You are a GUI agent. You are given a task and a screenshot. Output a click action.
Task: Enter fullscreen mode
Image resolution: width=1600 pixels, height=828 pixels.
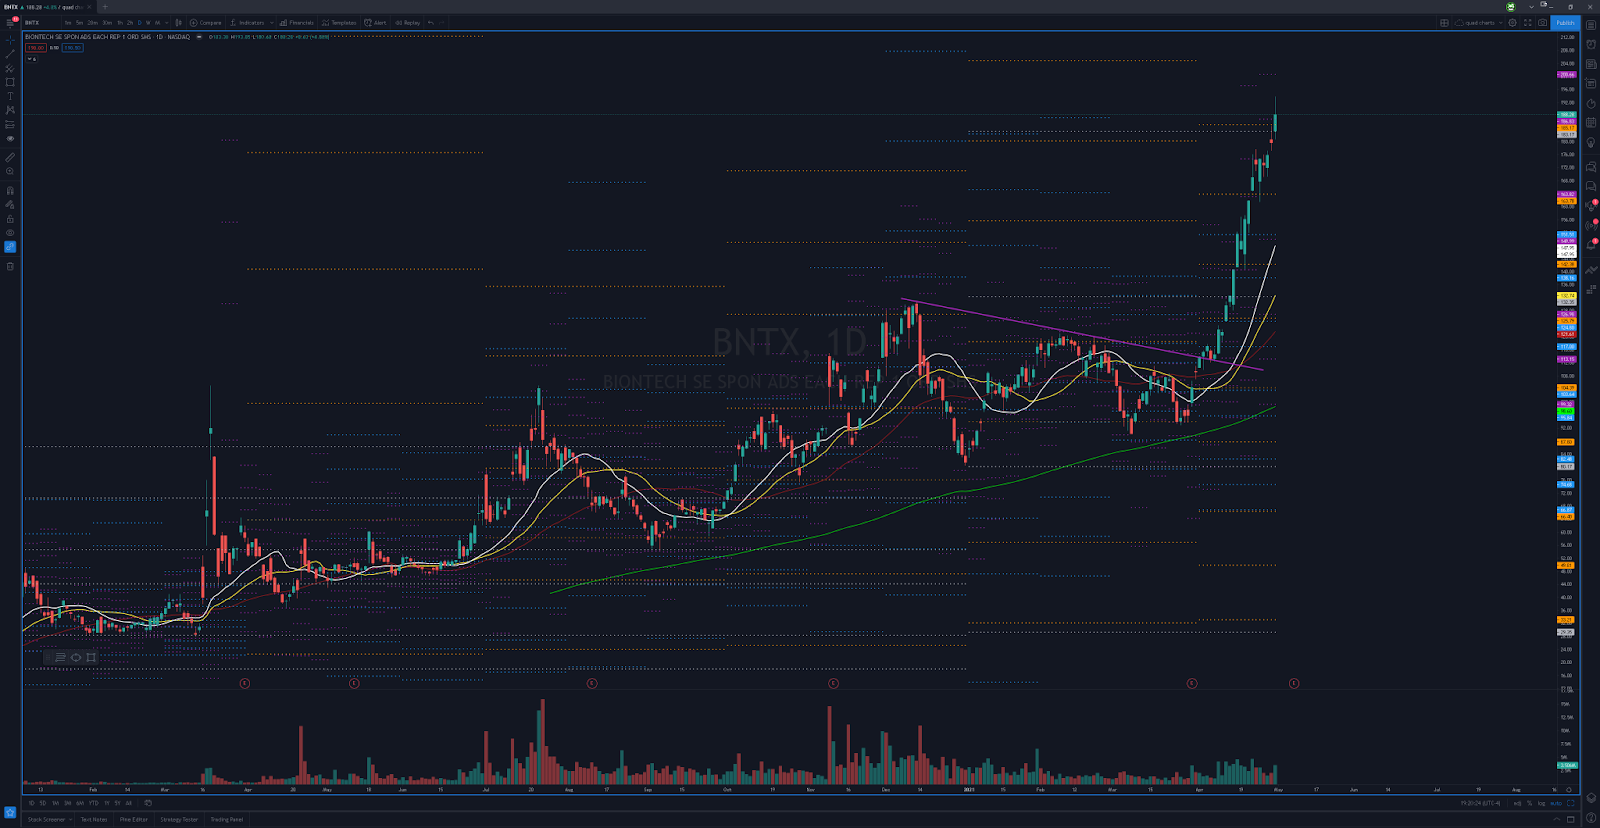(1527, 22)
